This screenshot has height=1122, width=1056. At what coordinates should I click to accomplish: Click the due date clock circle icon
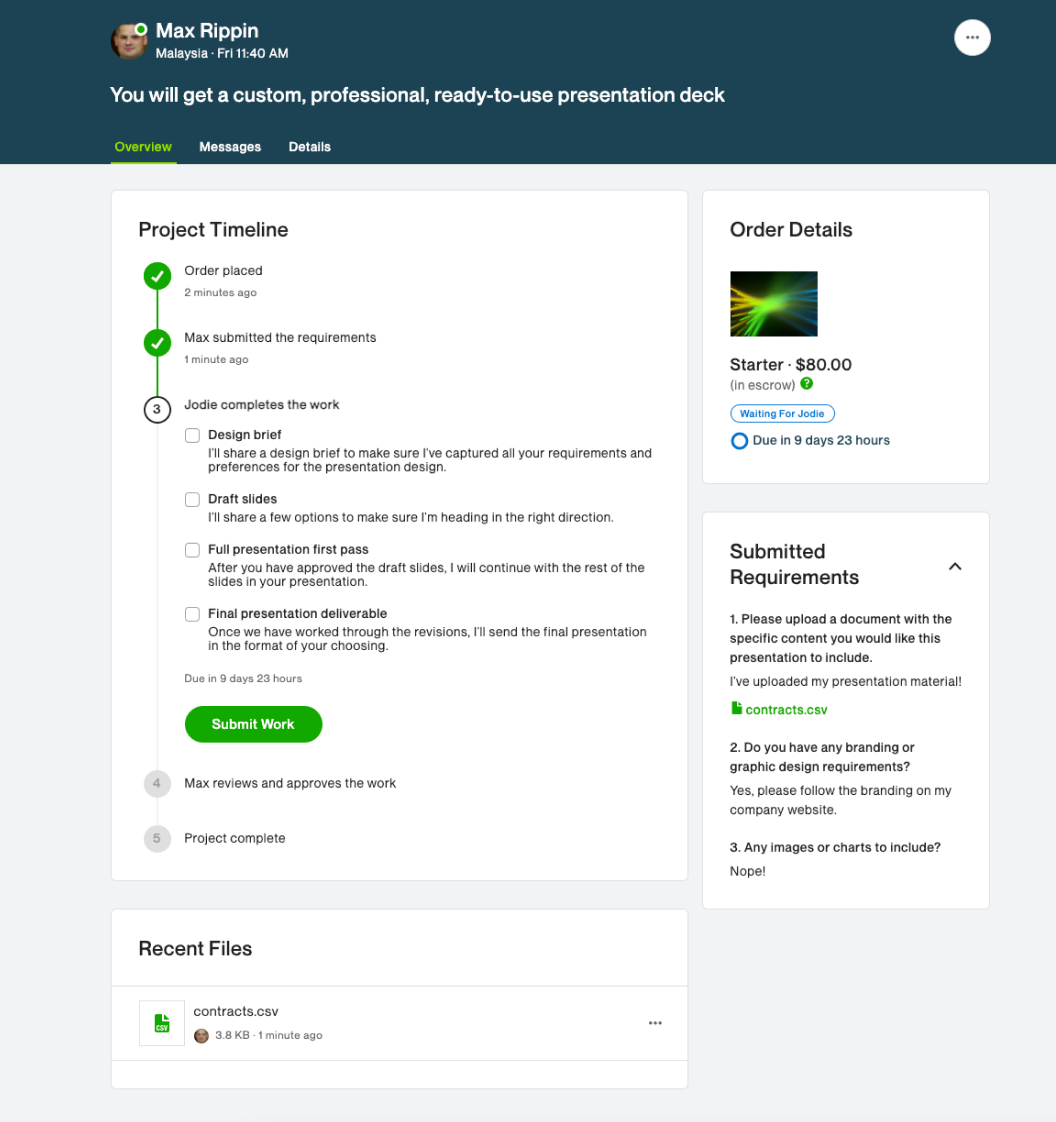click(x=739, y=441)
